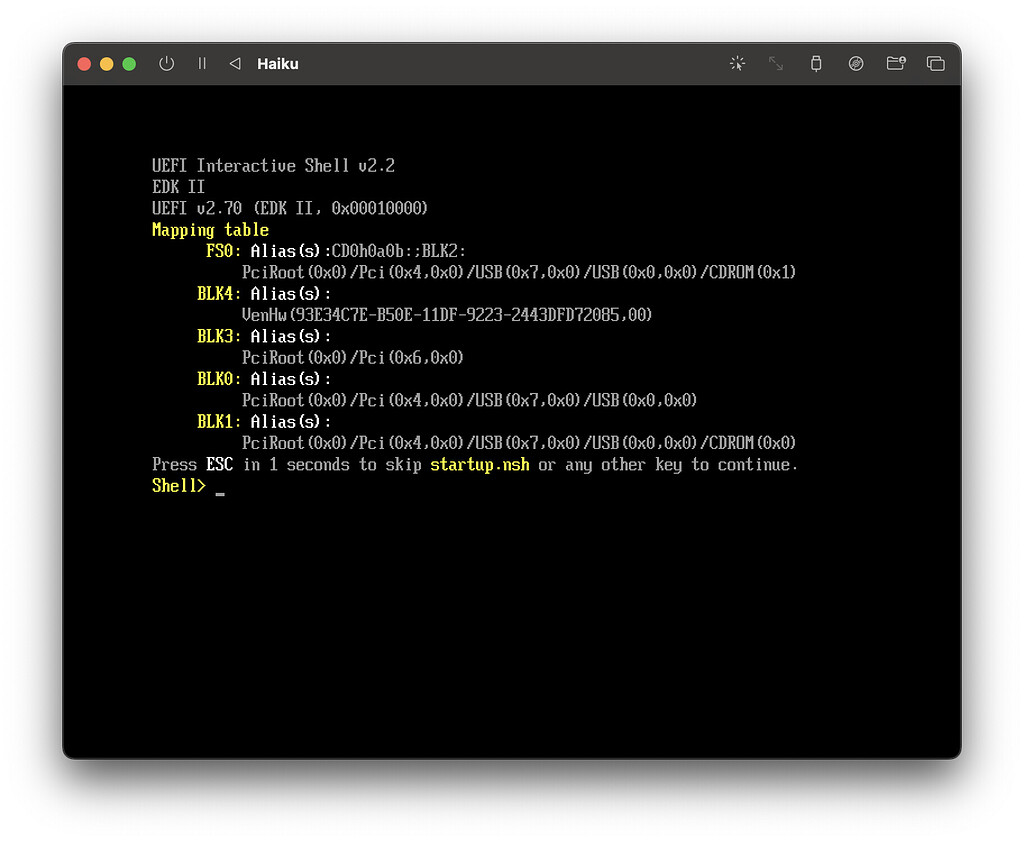Click the Haiku window title
The image size is (1024, 842).
pyautogui.click(x=278, y=64)
